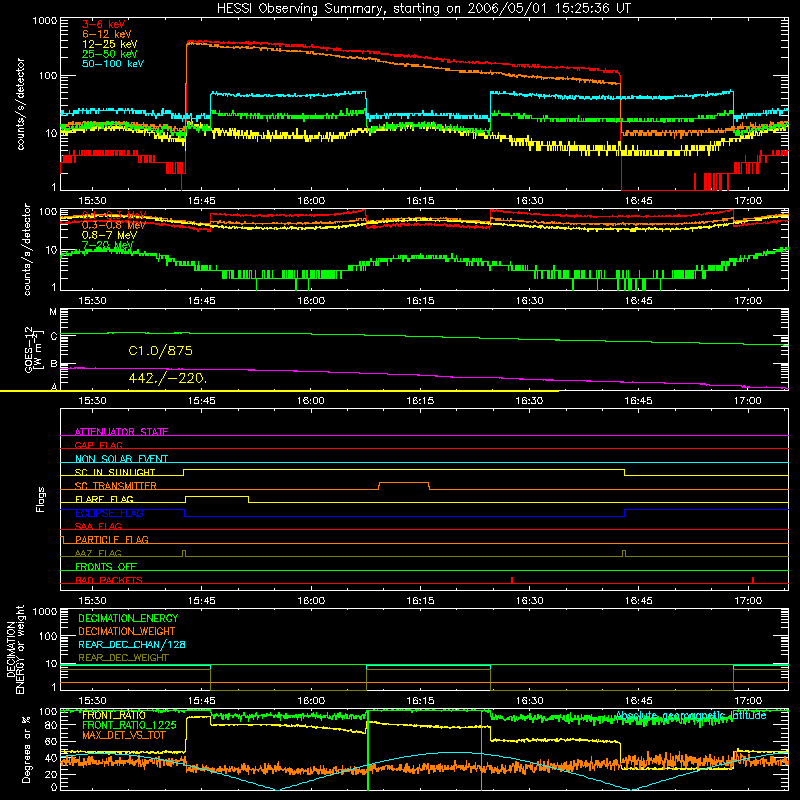Click the Flags axis title
This screenshot has width=800, height=800.
click(x=40, y=499)
